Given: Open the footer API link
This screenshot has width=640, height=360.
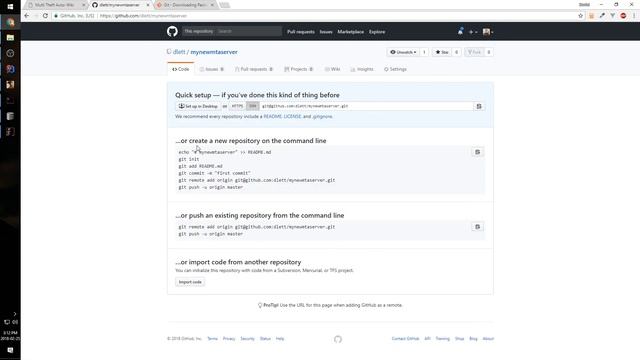Looking at the screenshot, I should [427, 339].
